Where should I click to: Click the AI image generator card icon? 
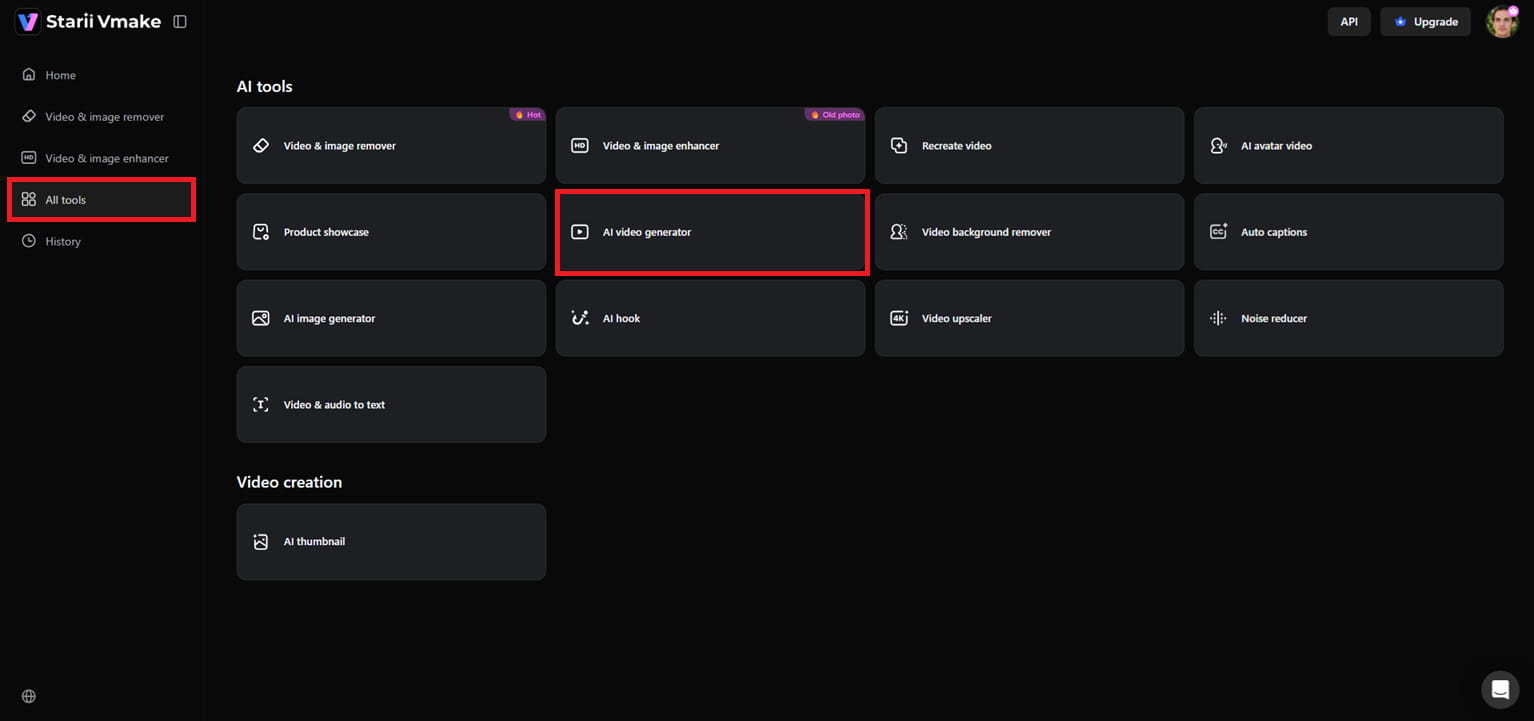[261, 318]
